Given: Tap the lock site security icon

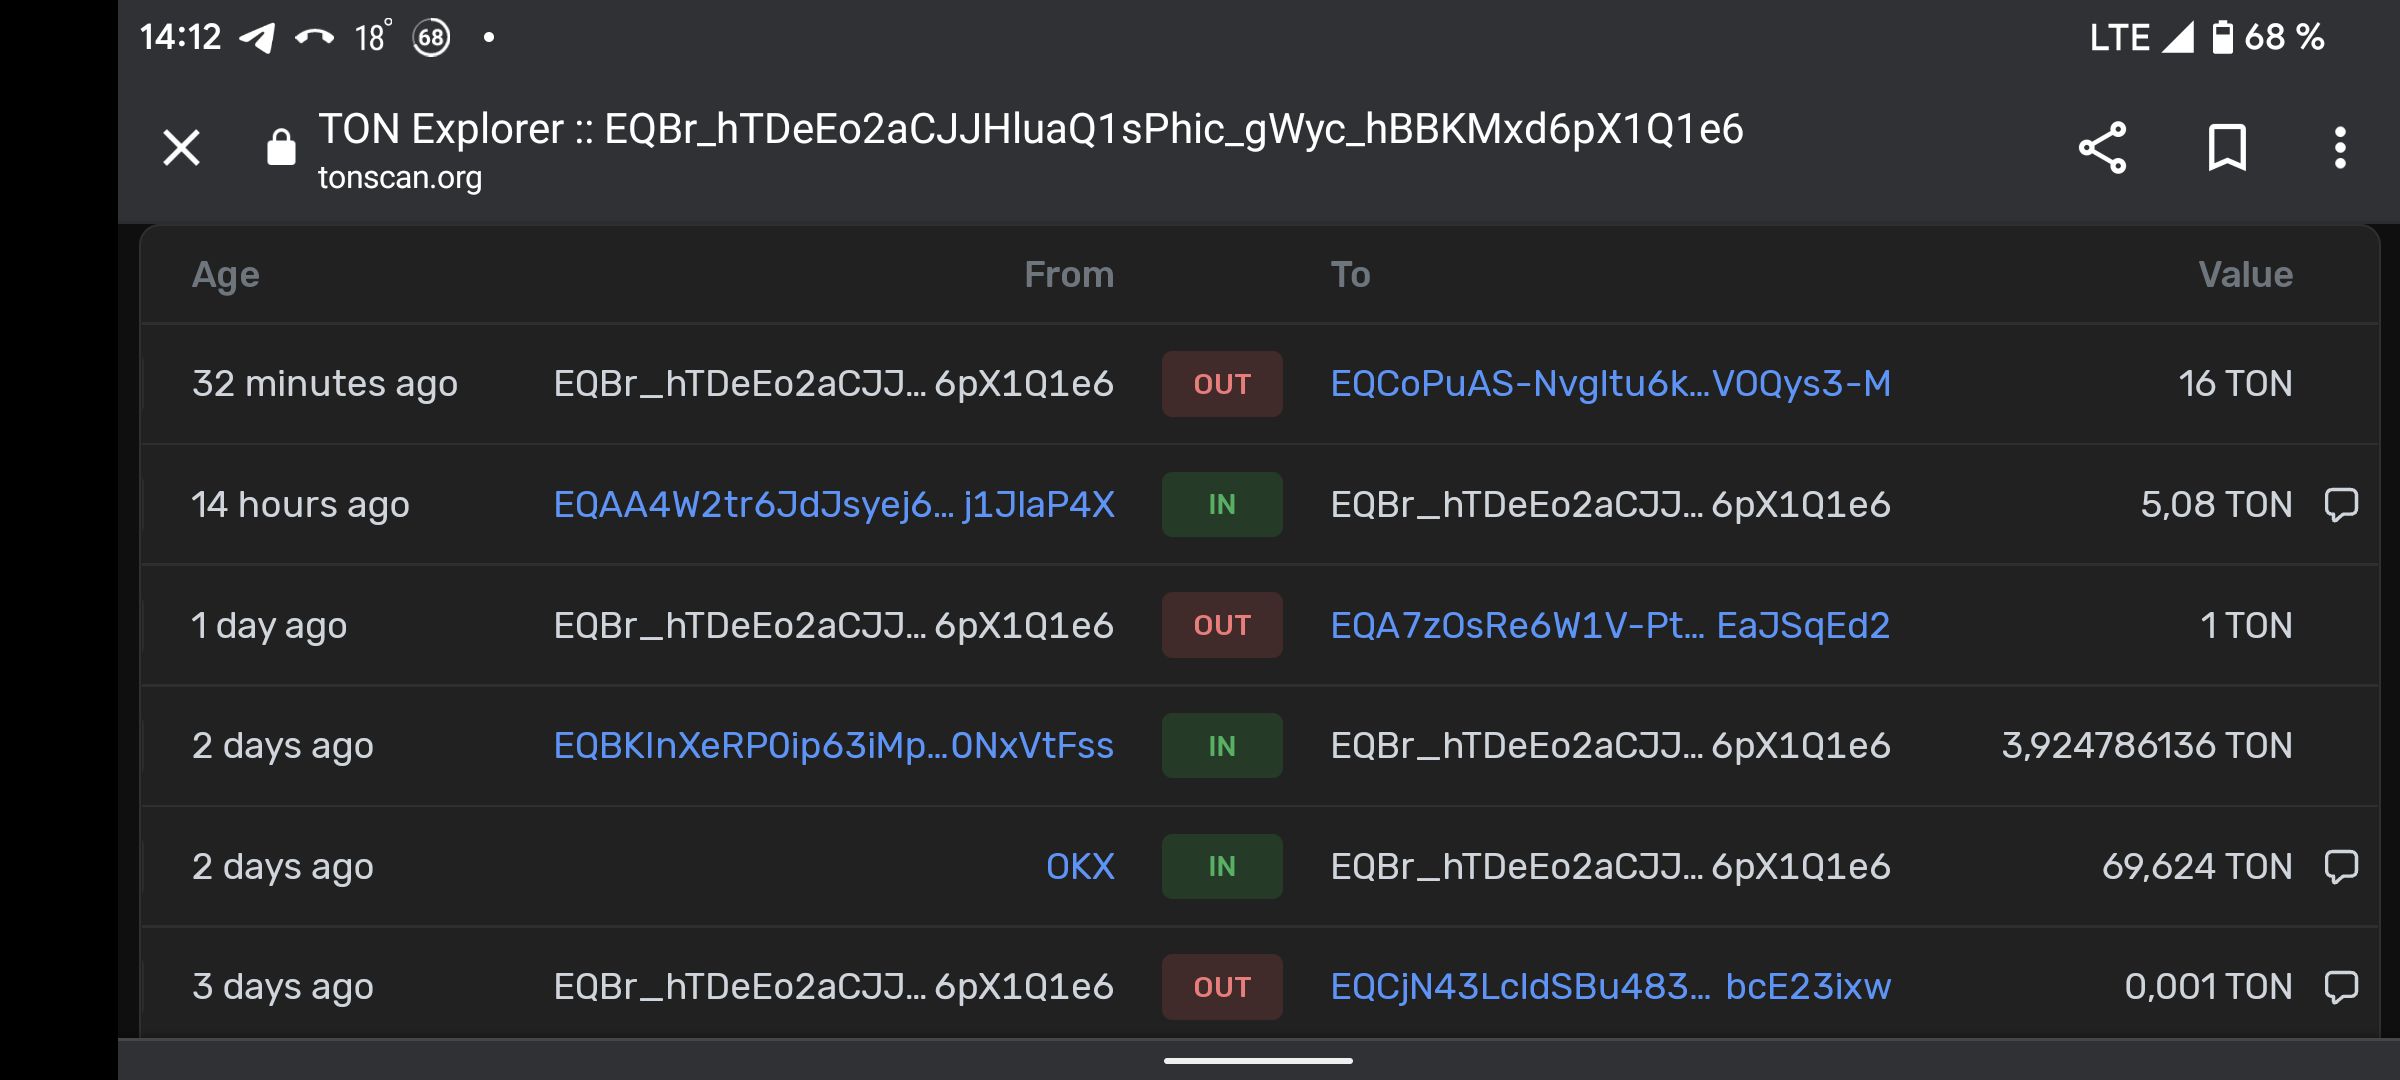Looking at the screenshot, I should [281, 148].
